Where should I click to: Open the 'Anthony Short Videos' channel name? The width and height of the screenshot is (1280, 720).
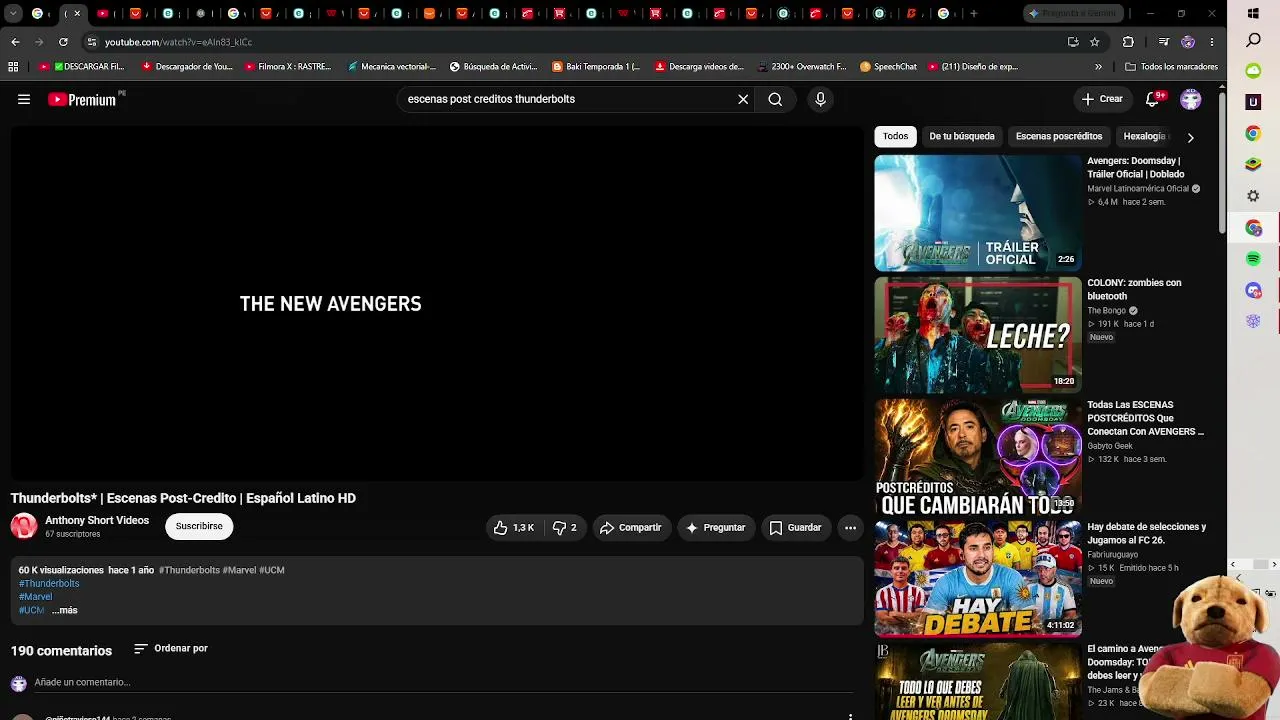(x=97, y=520)
